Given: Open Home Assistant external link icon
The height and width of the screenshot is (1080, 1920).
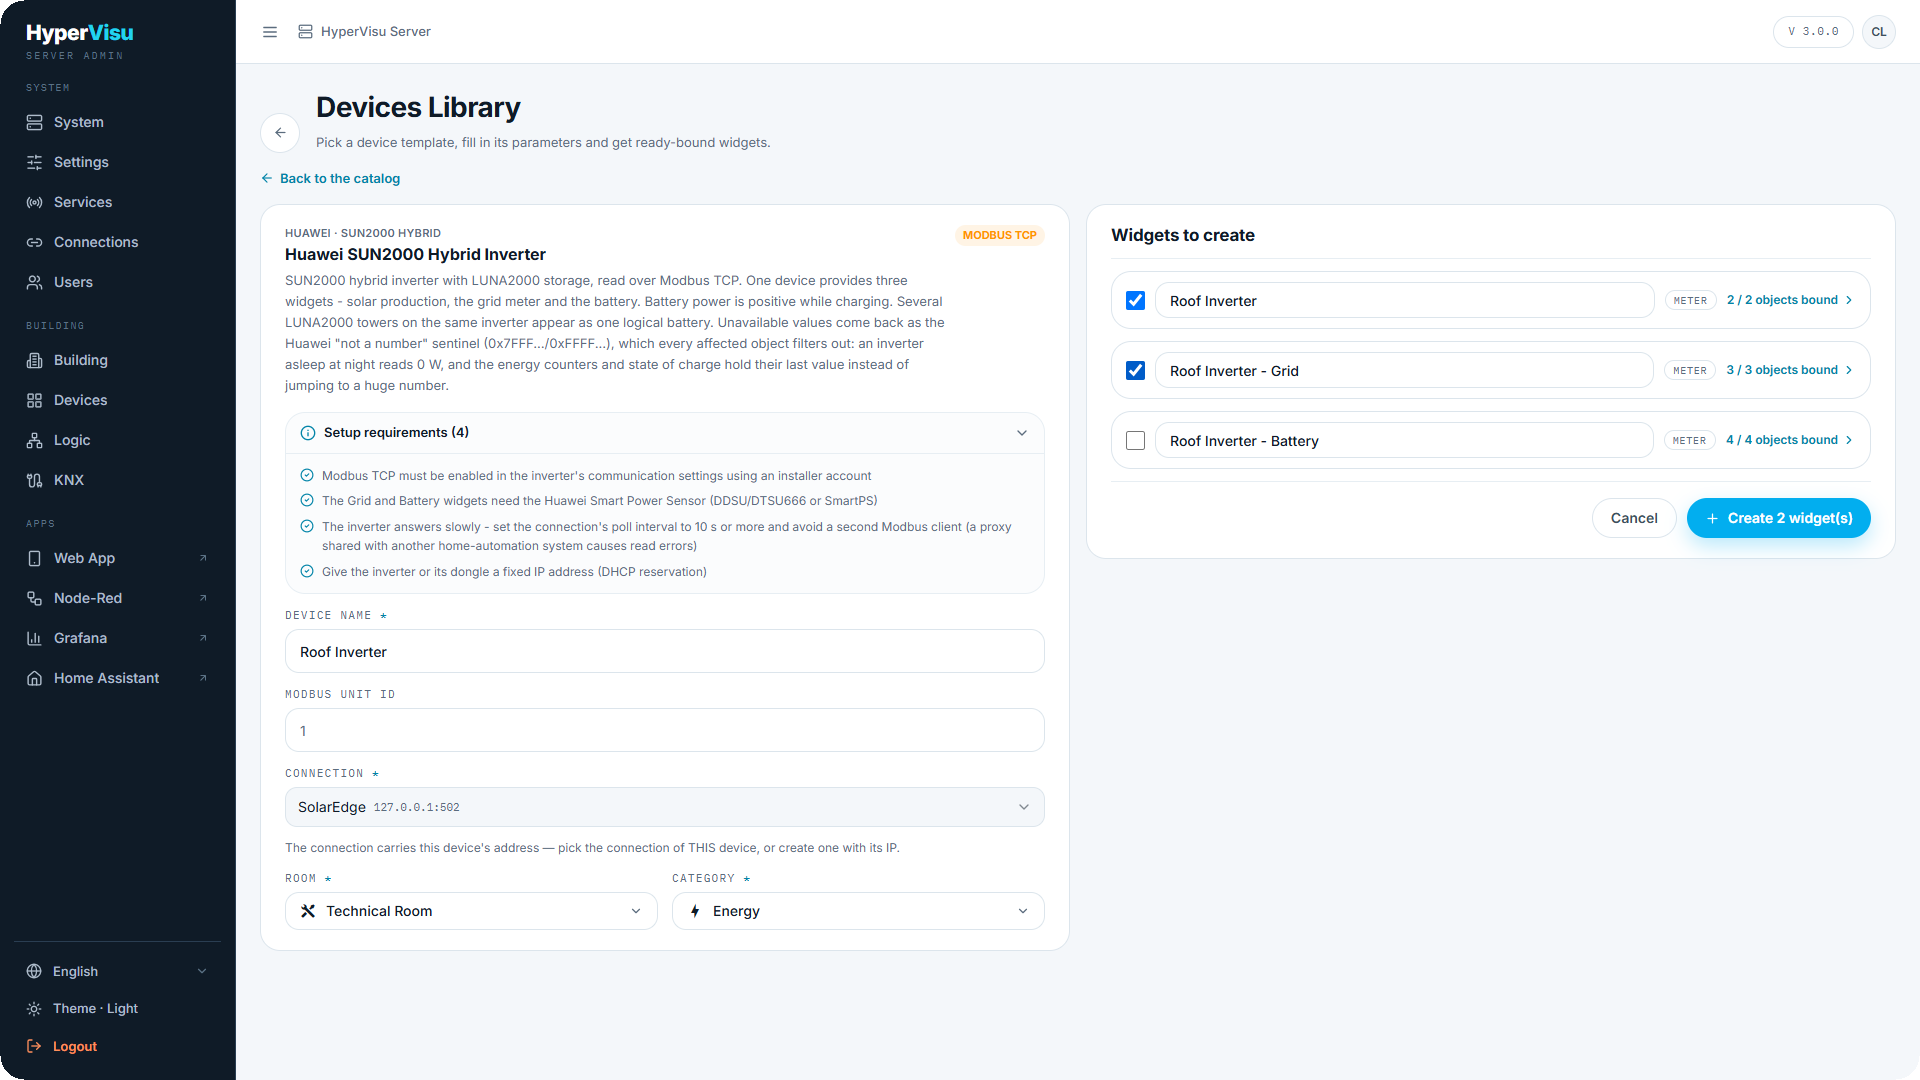Looking at the screenshot, I should (x=203, y=678).
